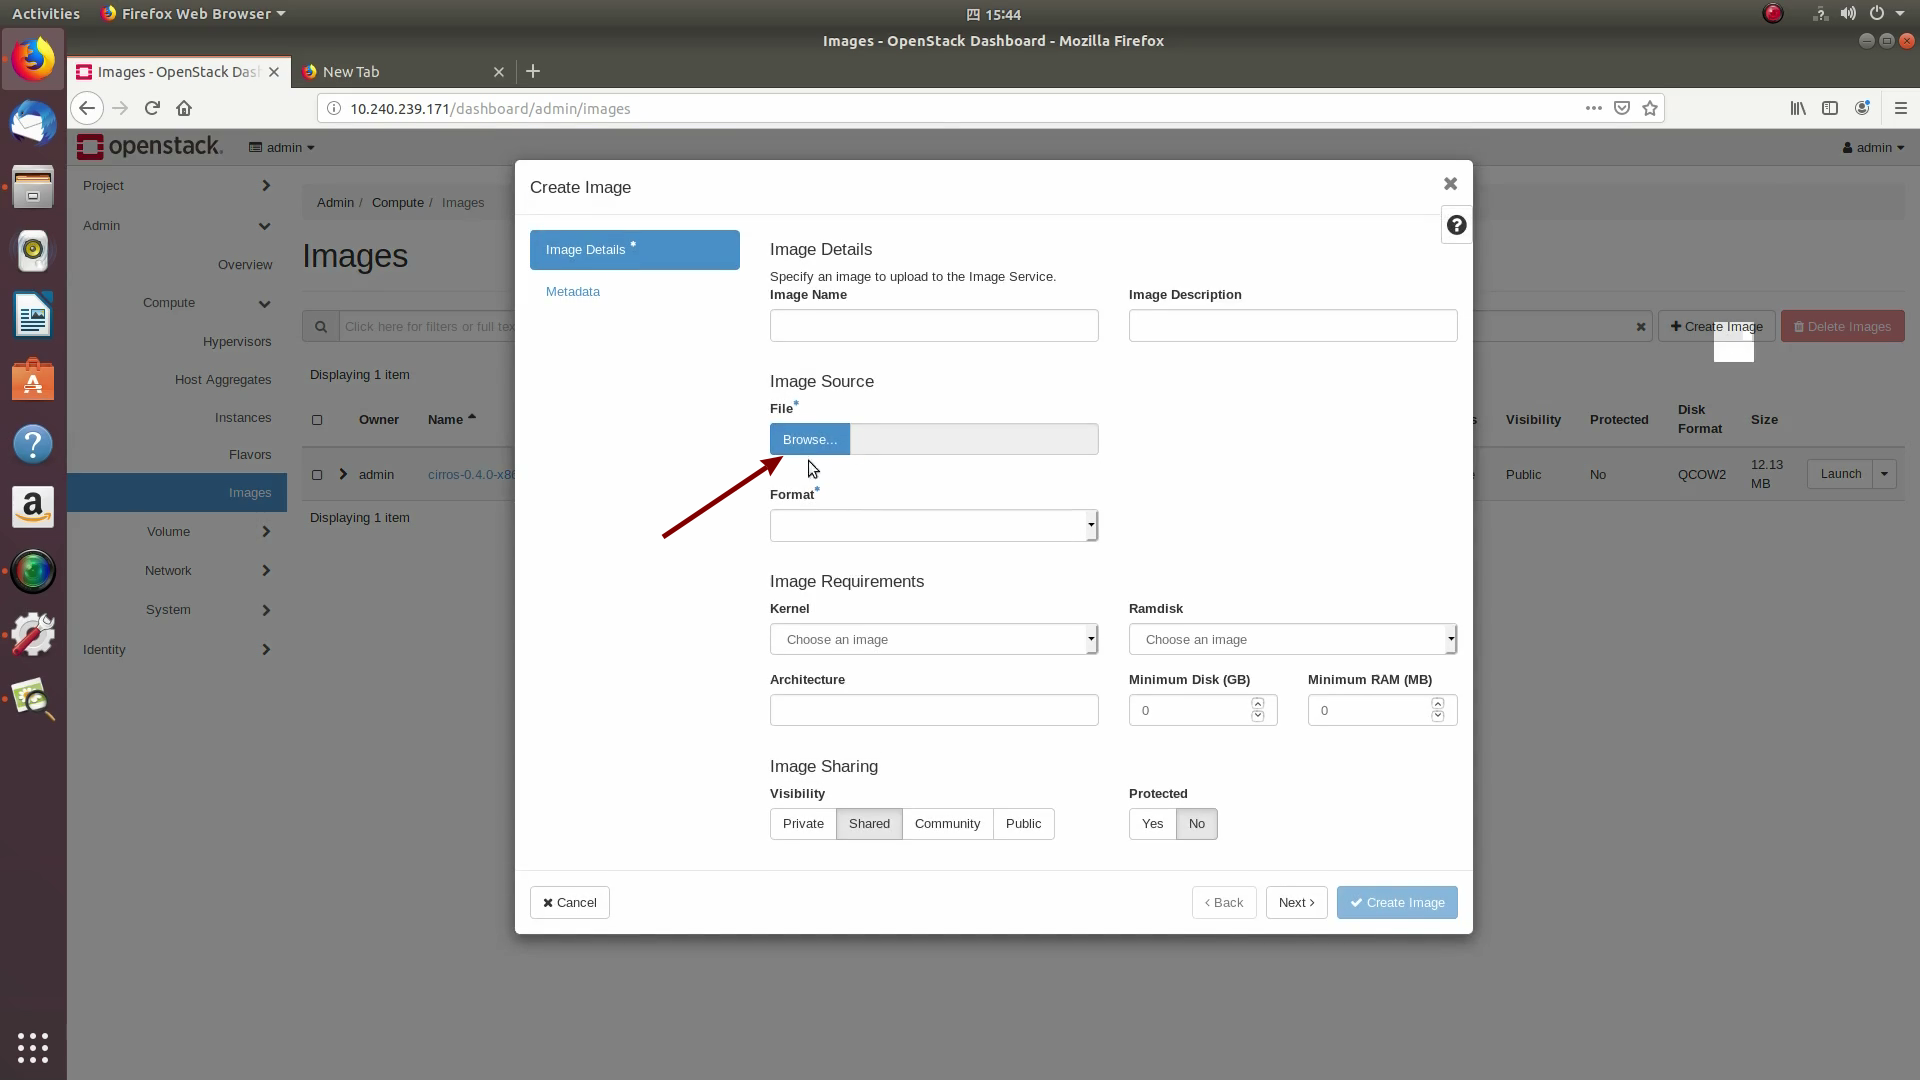Click the Browse... file button

pos(809,440)
